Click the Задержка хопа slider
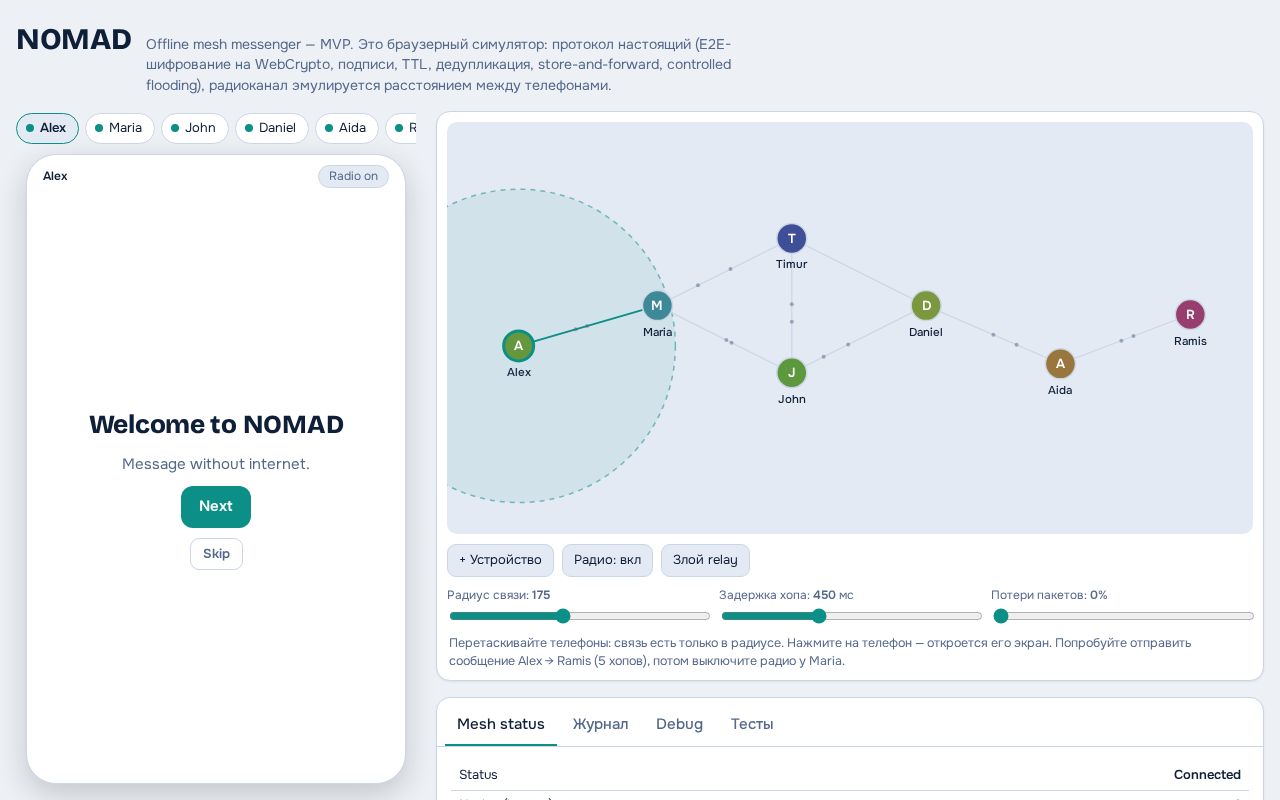Screen dimensions: 1280x800 pos(852,616)
